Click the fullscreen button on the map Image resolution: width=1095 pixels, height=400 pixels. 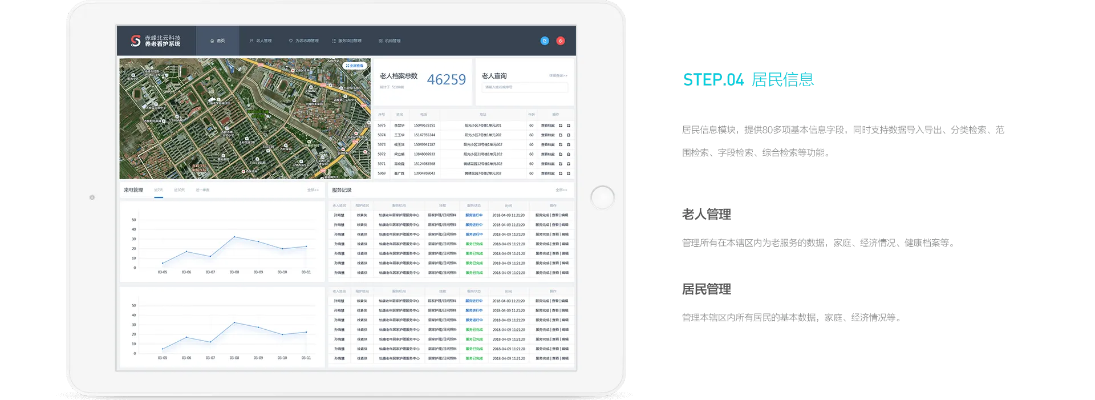[x=355, y=66]
